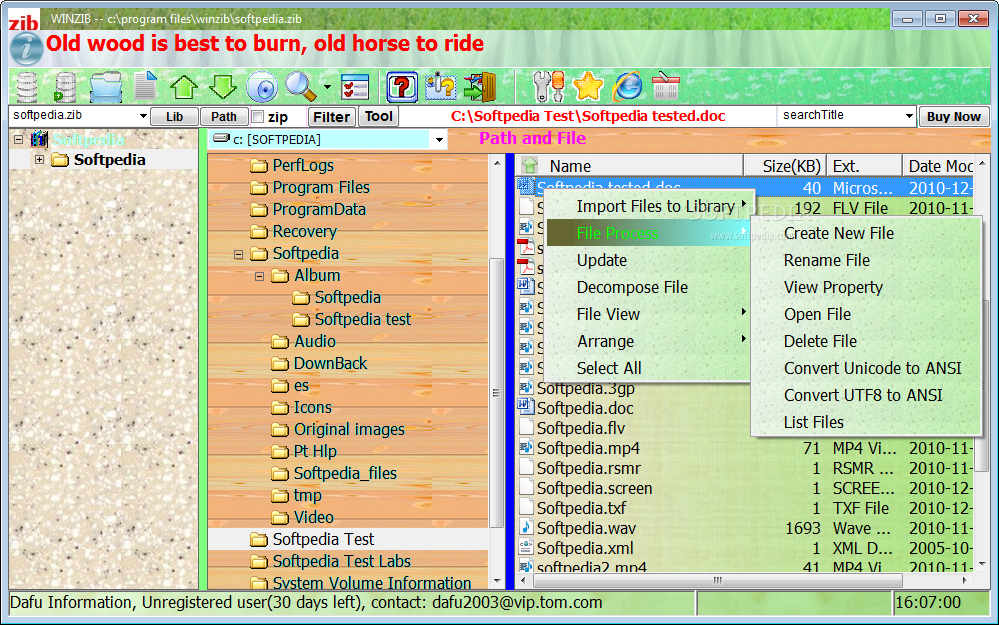Viewport: 999px width, 625px height.
Task: Click the paperclip question mark tip icon
Action: point(441,87)
